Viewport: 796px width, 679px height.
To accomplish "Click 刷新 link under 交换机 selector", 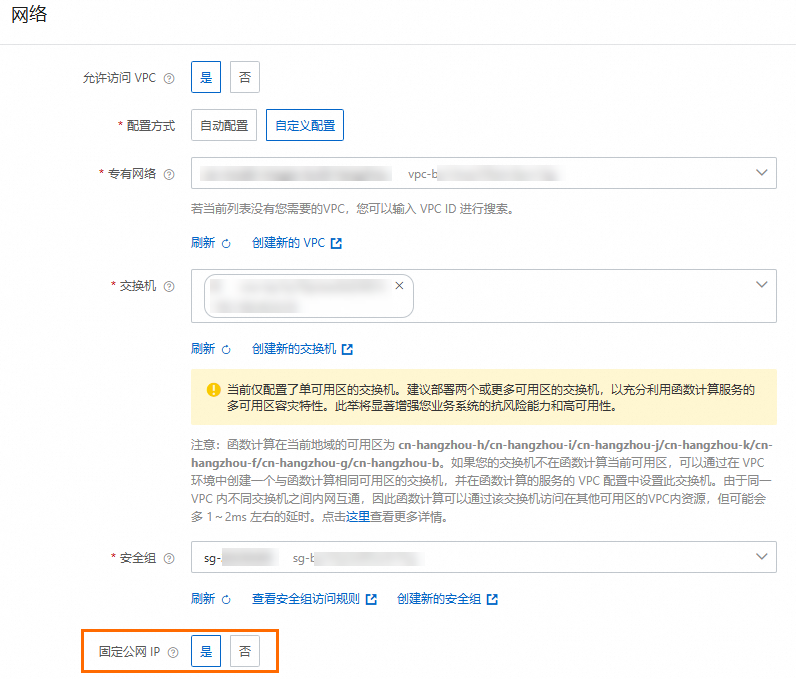I will pyautogui.click(x=203, y=349).
